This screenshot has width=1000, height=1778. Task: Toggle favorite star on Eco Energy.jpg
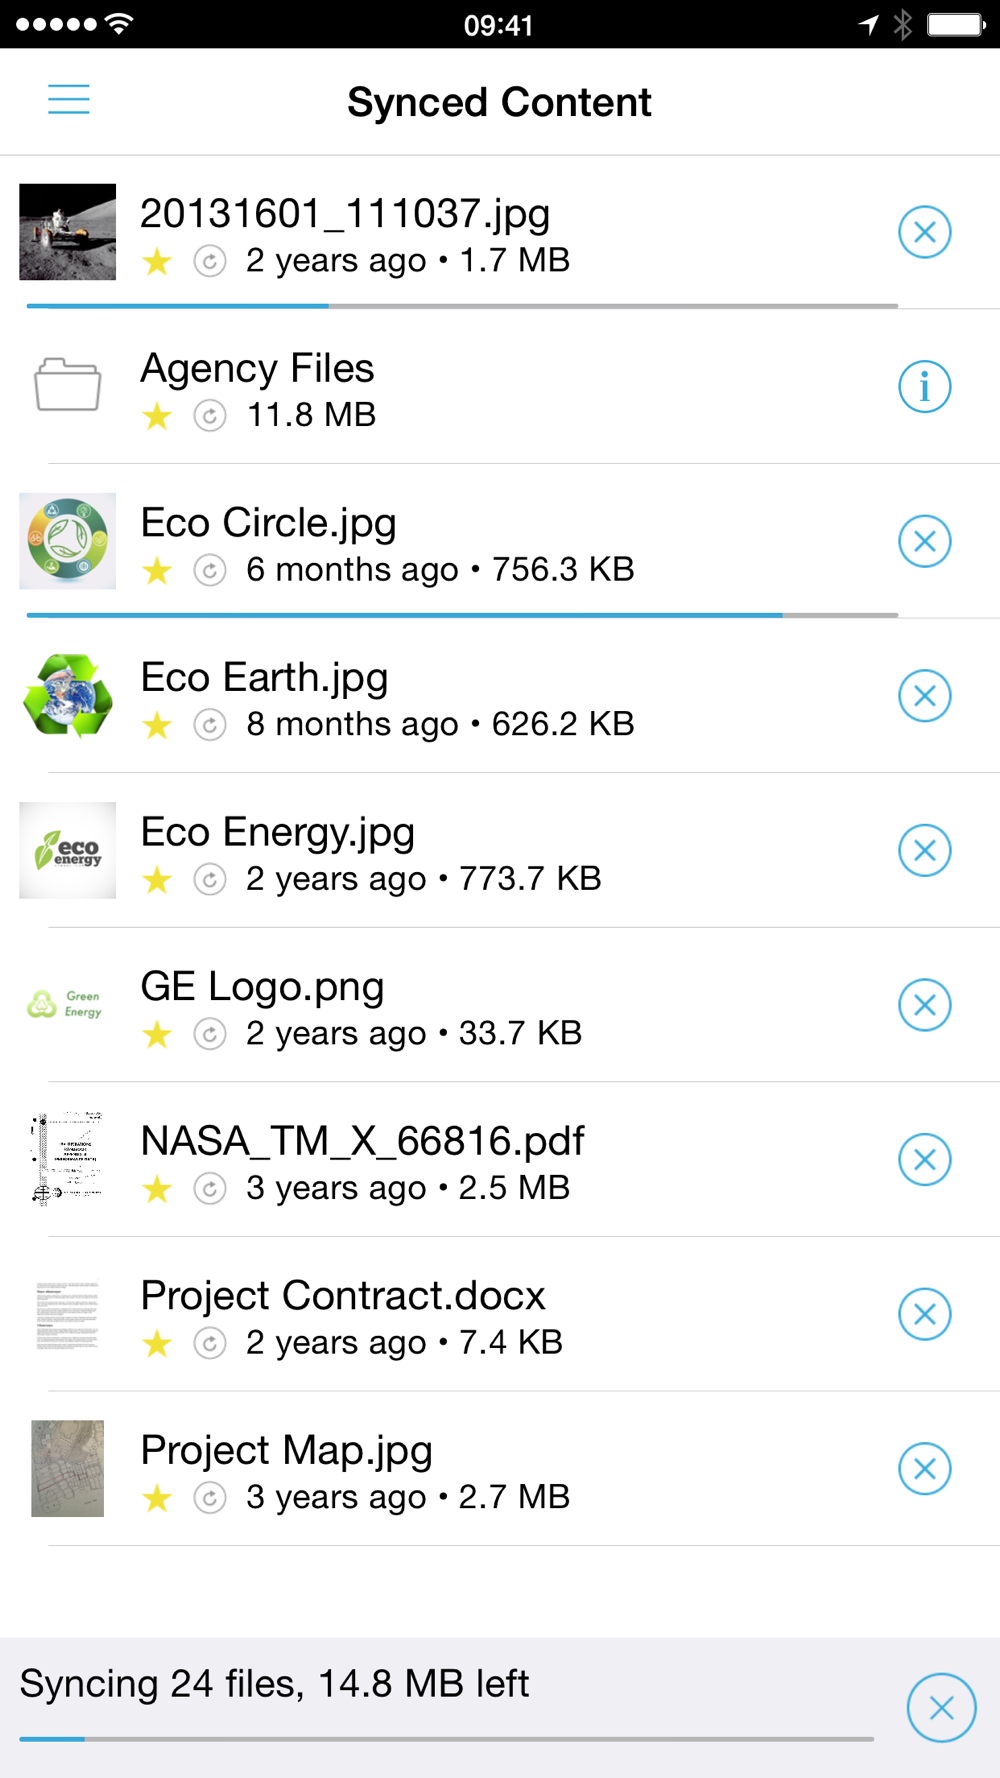pos(157,880)
